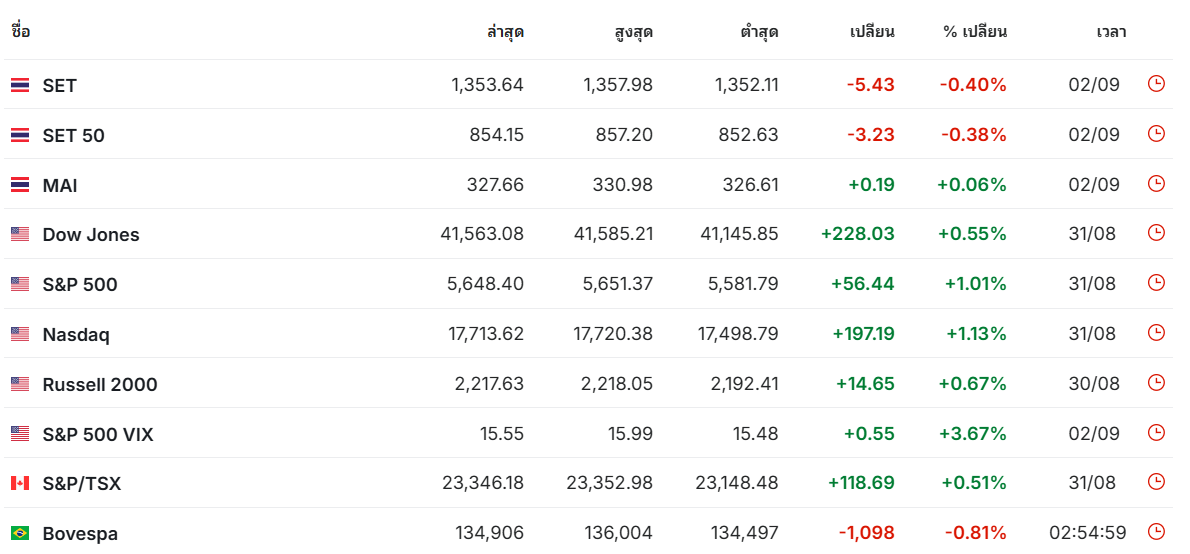
Task: Select the Nasdaq index name
Action: tap(76, 335)
